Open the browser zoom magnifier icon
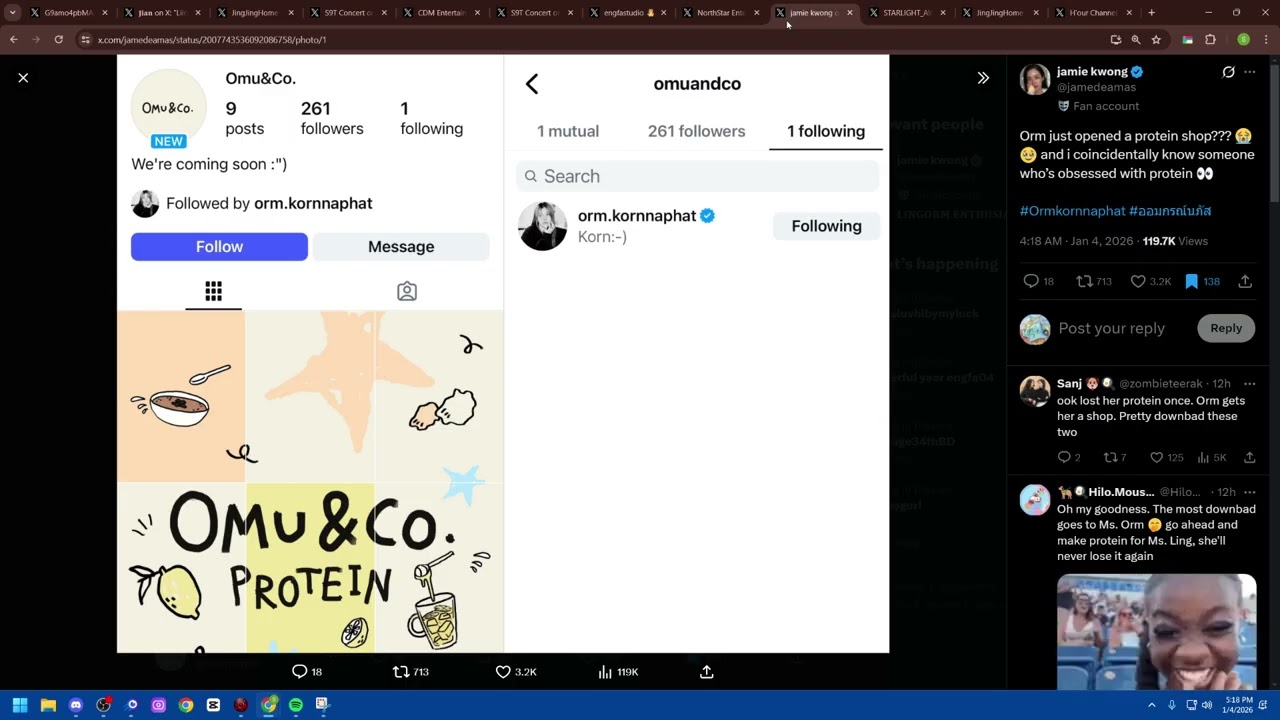 tap(1136, 40)
